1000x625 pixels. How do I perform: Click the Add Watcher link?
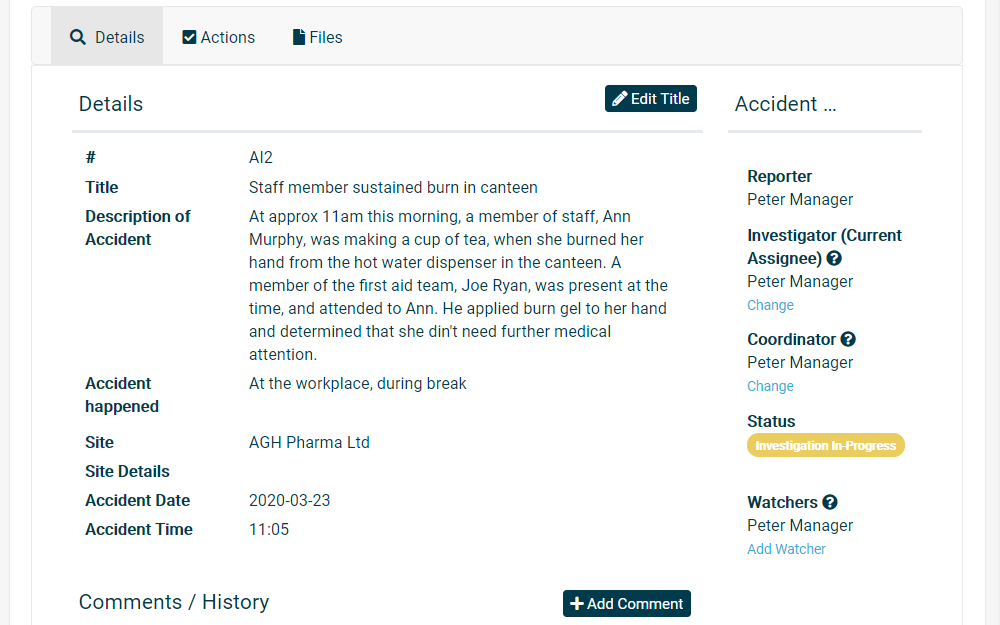786,549
